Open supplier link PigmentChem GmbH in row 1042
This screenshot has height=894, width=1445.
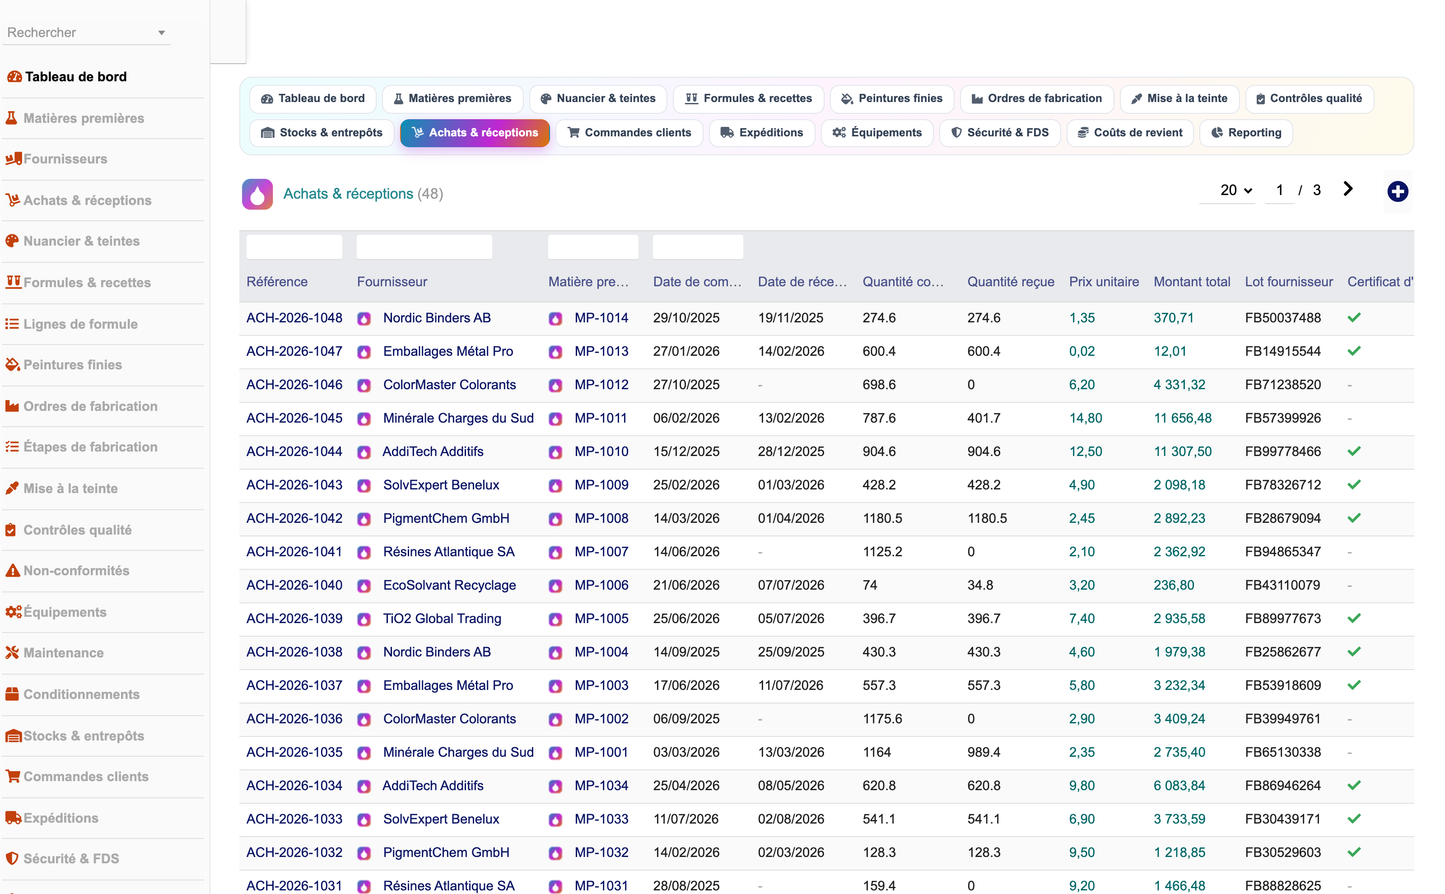click(446, 519)
